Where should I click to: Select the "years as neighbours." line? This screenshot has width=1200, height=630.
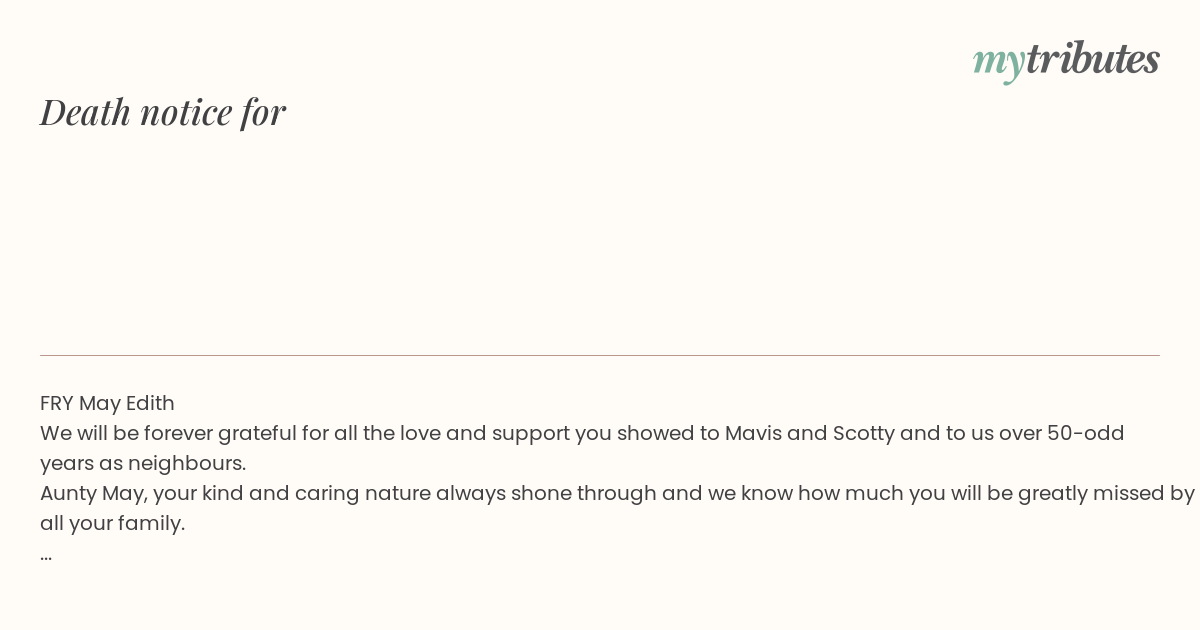click(143, 464)
